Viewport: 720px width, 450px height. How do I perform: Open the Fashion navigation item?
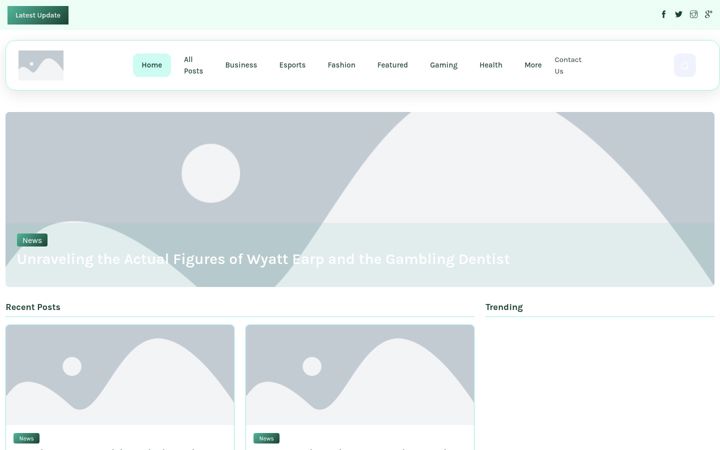[x=341, y=65]
